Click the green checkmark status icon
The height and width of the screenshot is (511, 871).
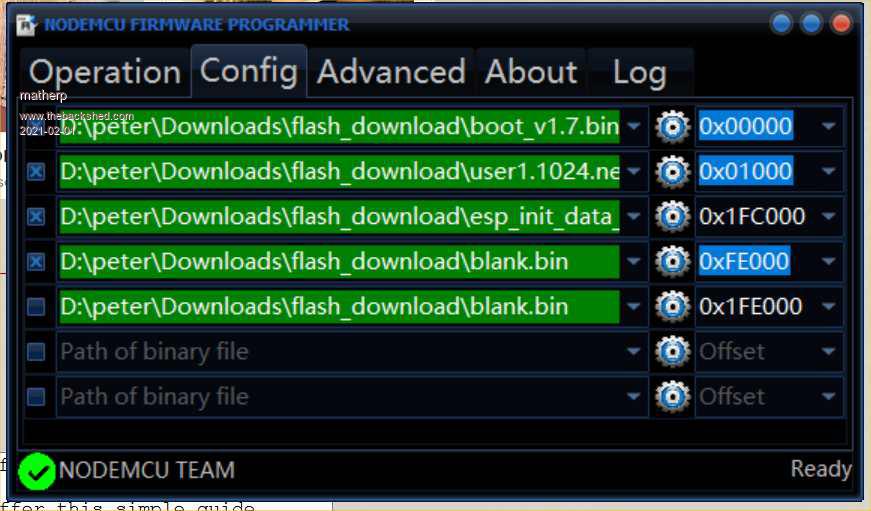click(37, 471)
